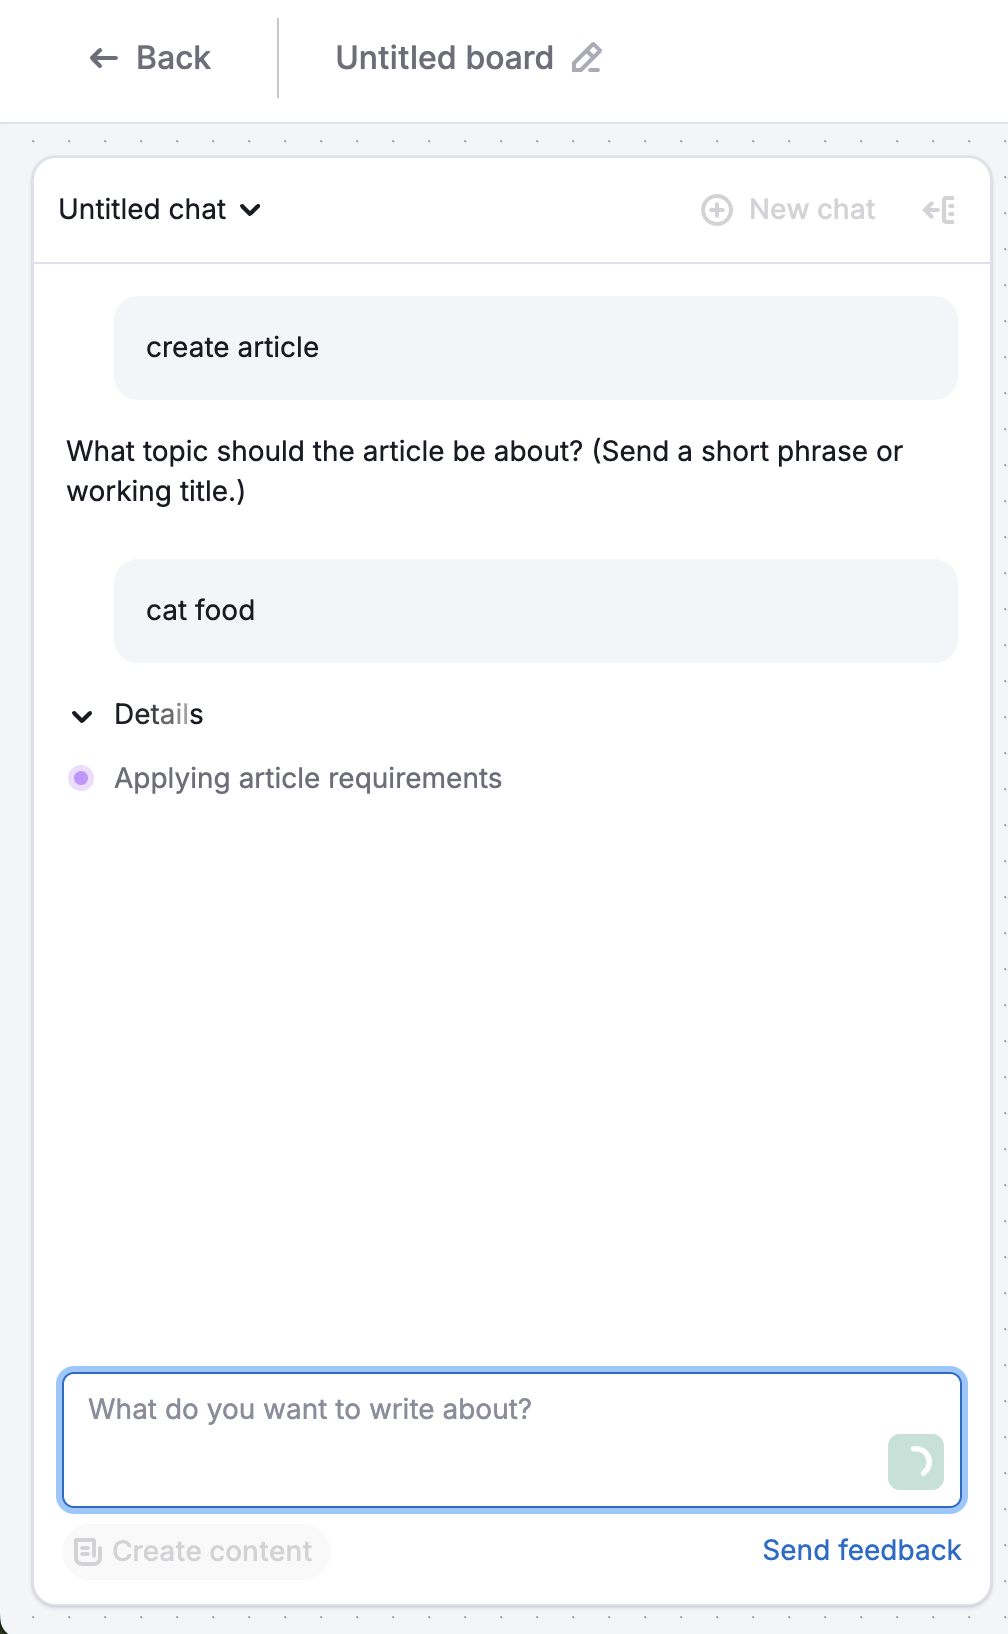The image size is (1008, 1634).
Task: Click the Create content document icon
Action: click(88, 1551)
